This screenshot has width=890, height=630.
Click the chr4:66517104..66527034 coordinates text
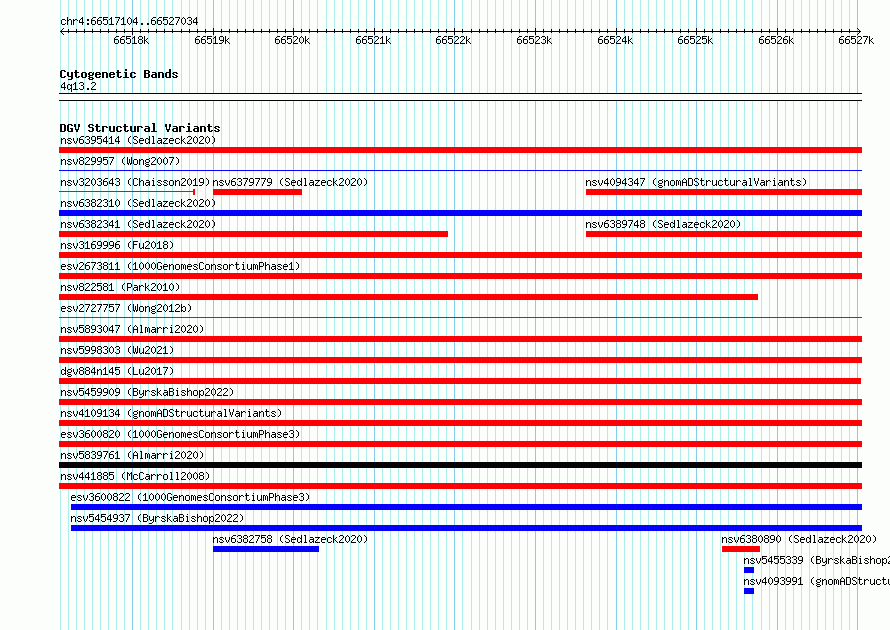[129, 21]
